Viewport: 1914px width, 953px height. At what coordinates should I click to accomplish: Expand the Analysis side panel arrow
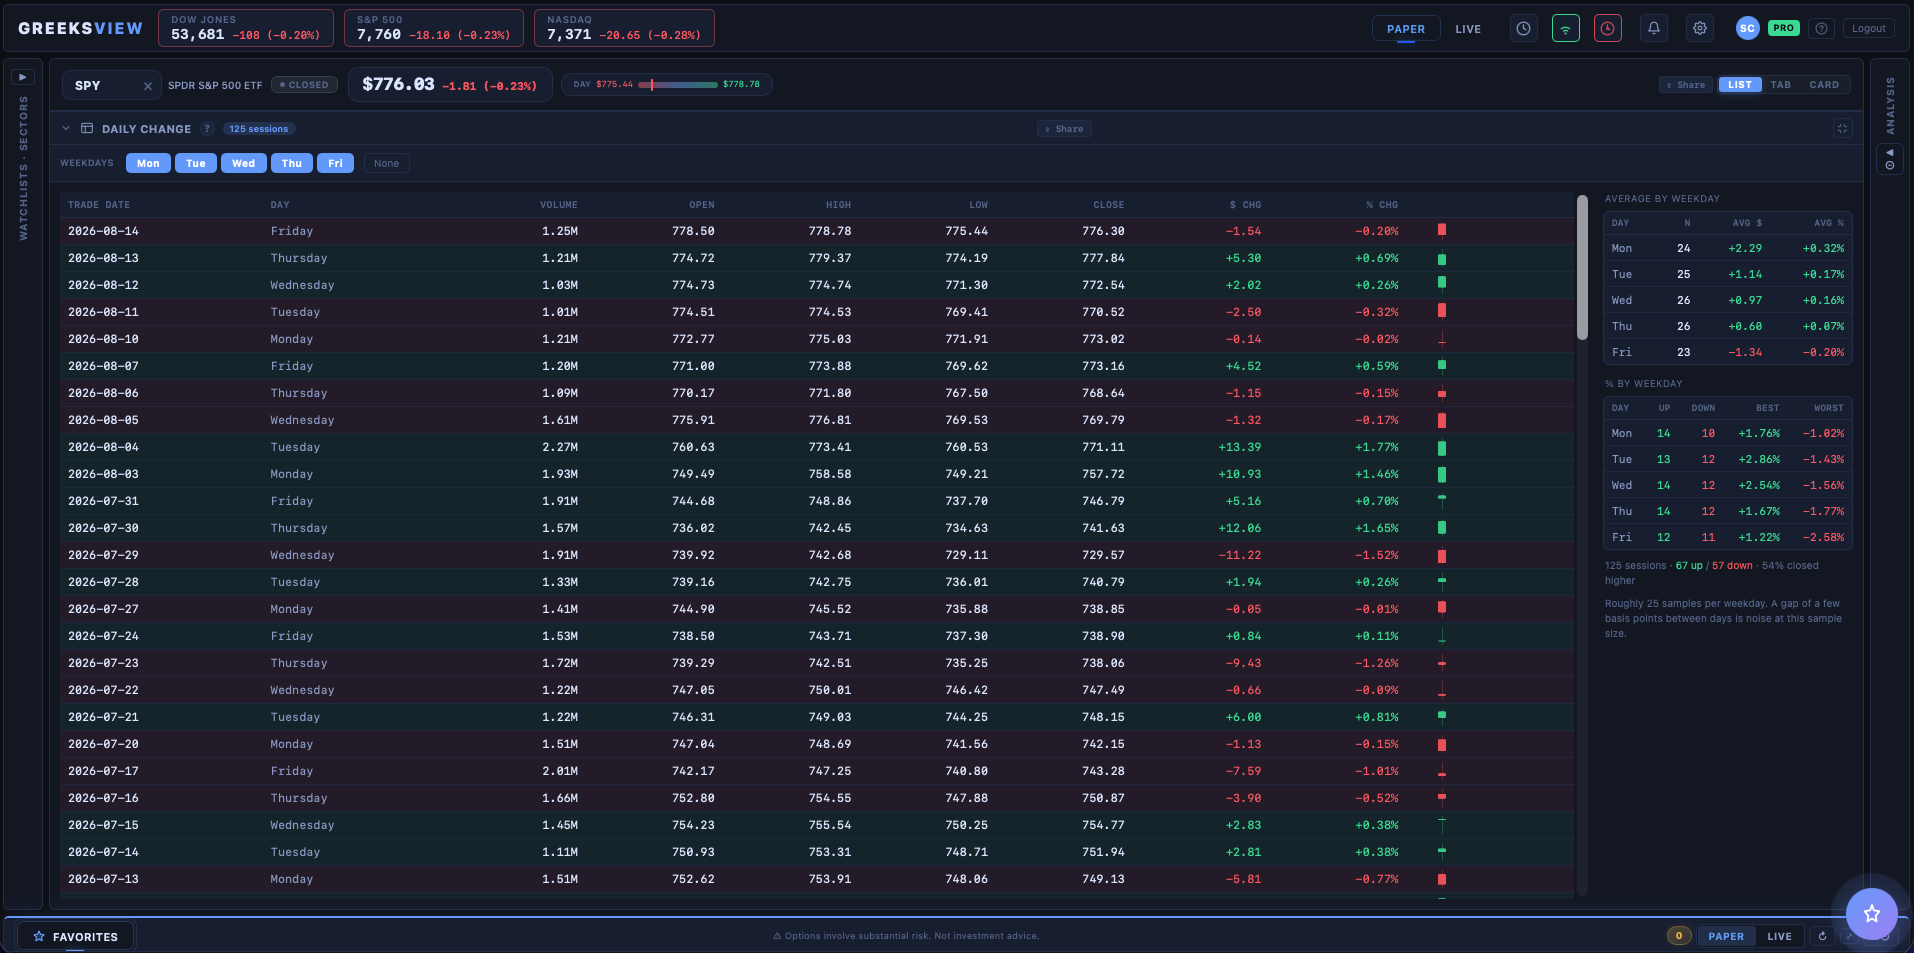(x=1890, y=159)
